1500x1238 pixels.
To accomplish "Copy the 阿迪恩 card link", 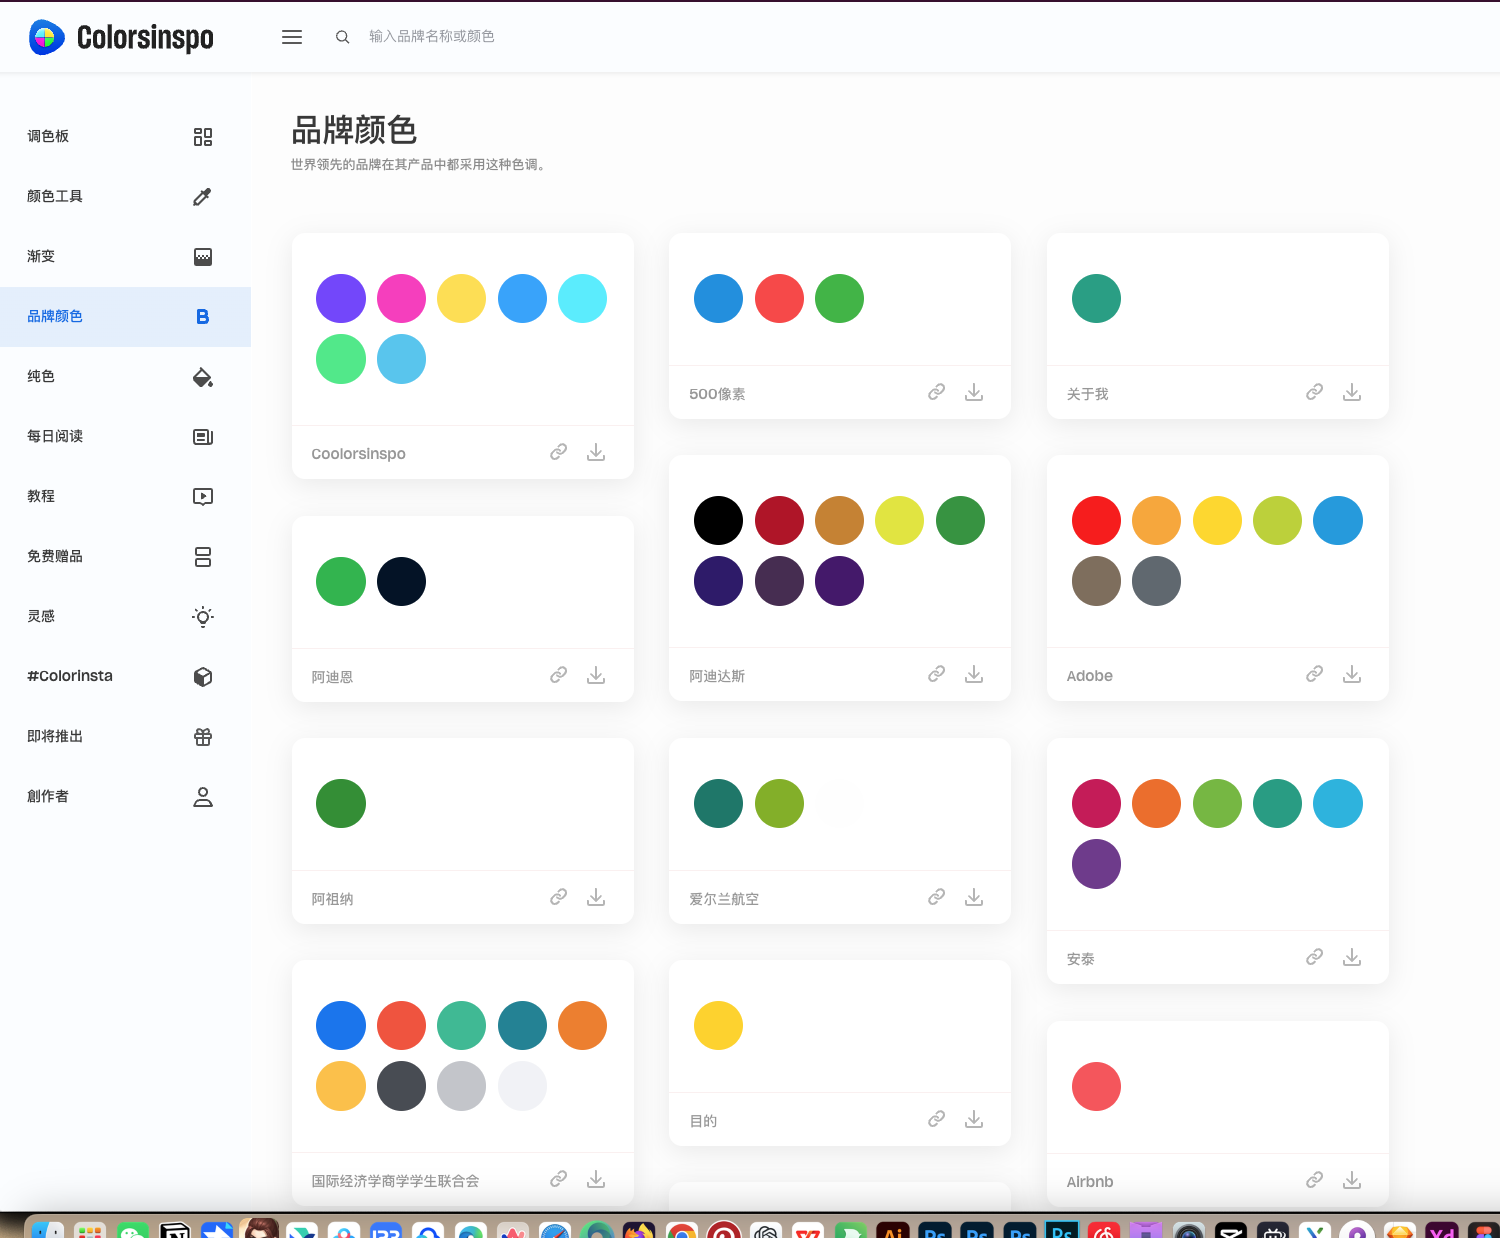I will [x=558, y=675].
